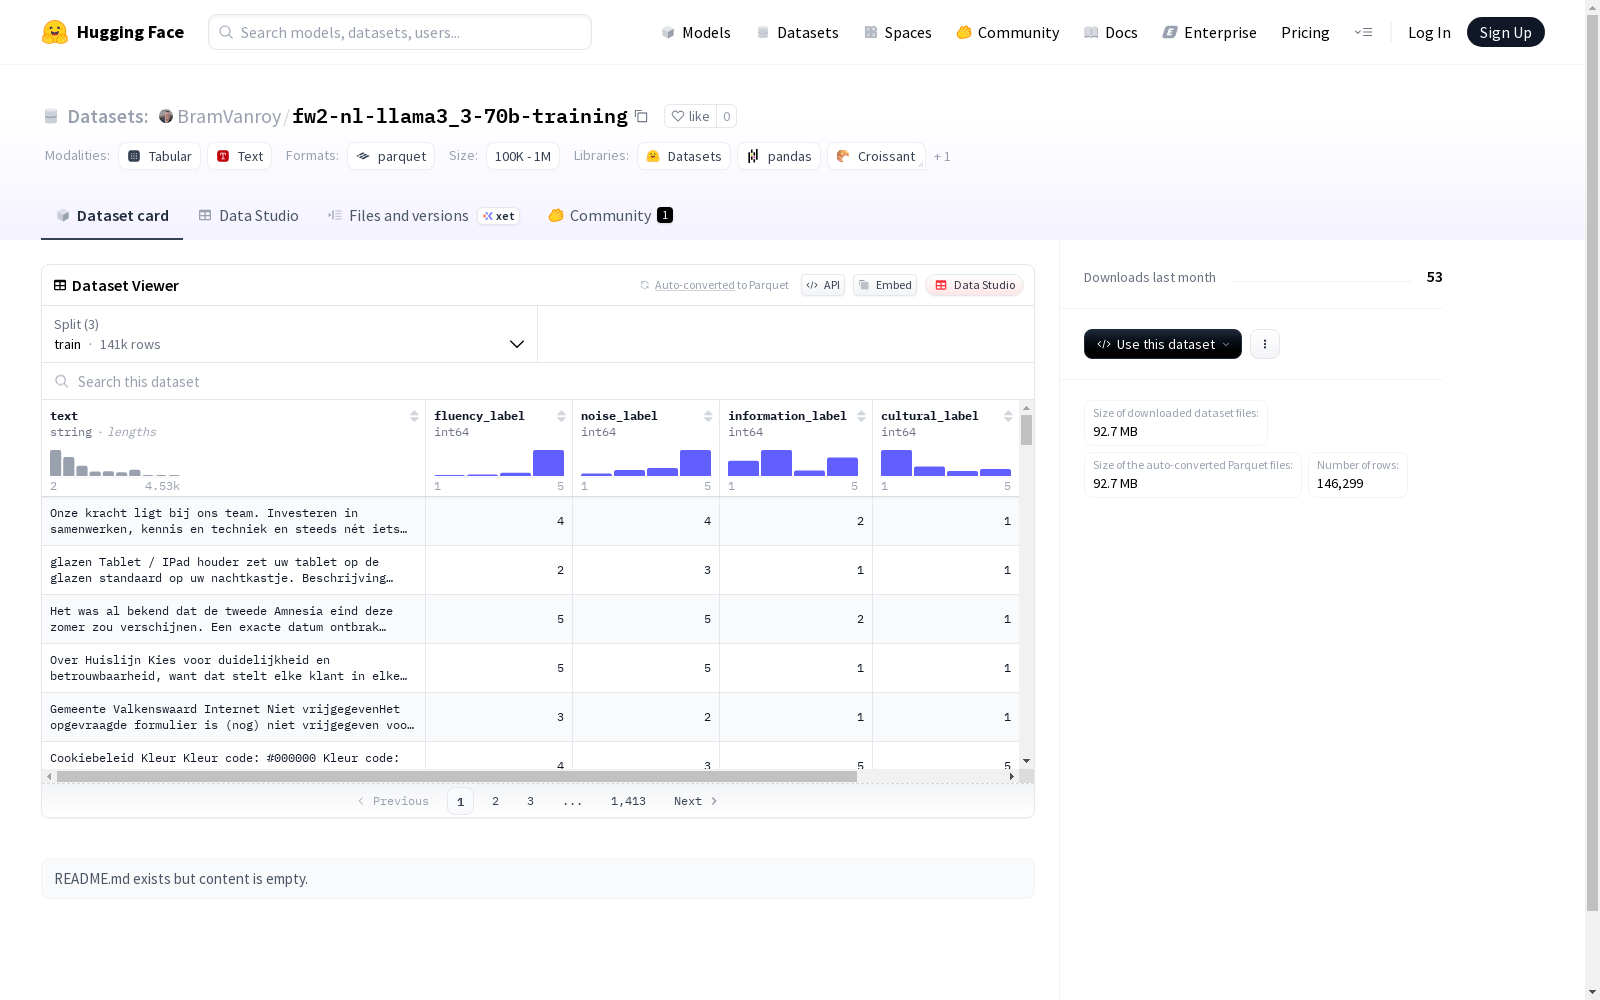Click the Log In link

click(x=1429, y=32)
